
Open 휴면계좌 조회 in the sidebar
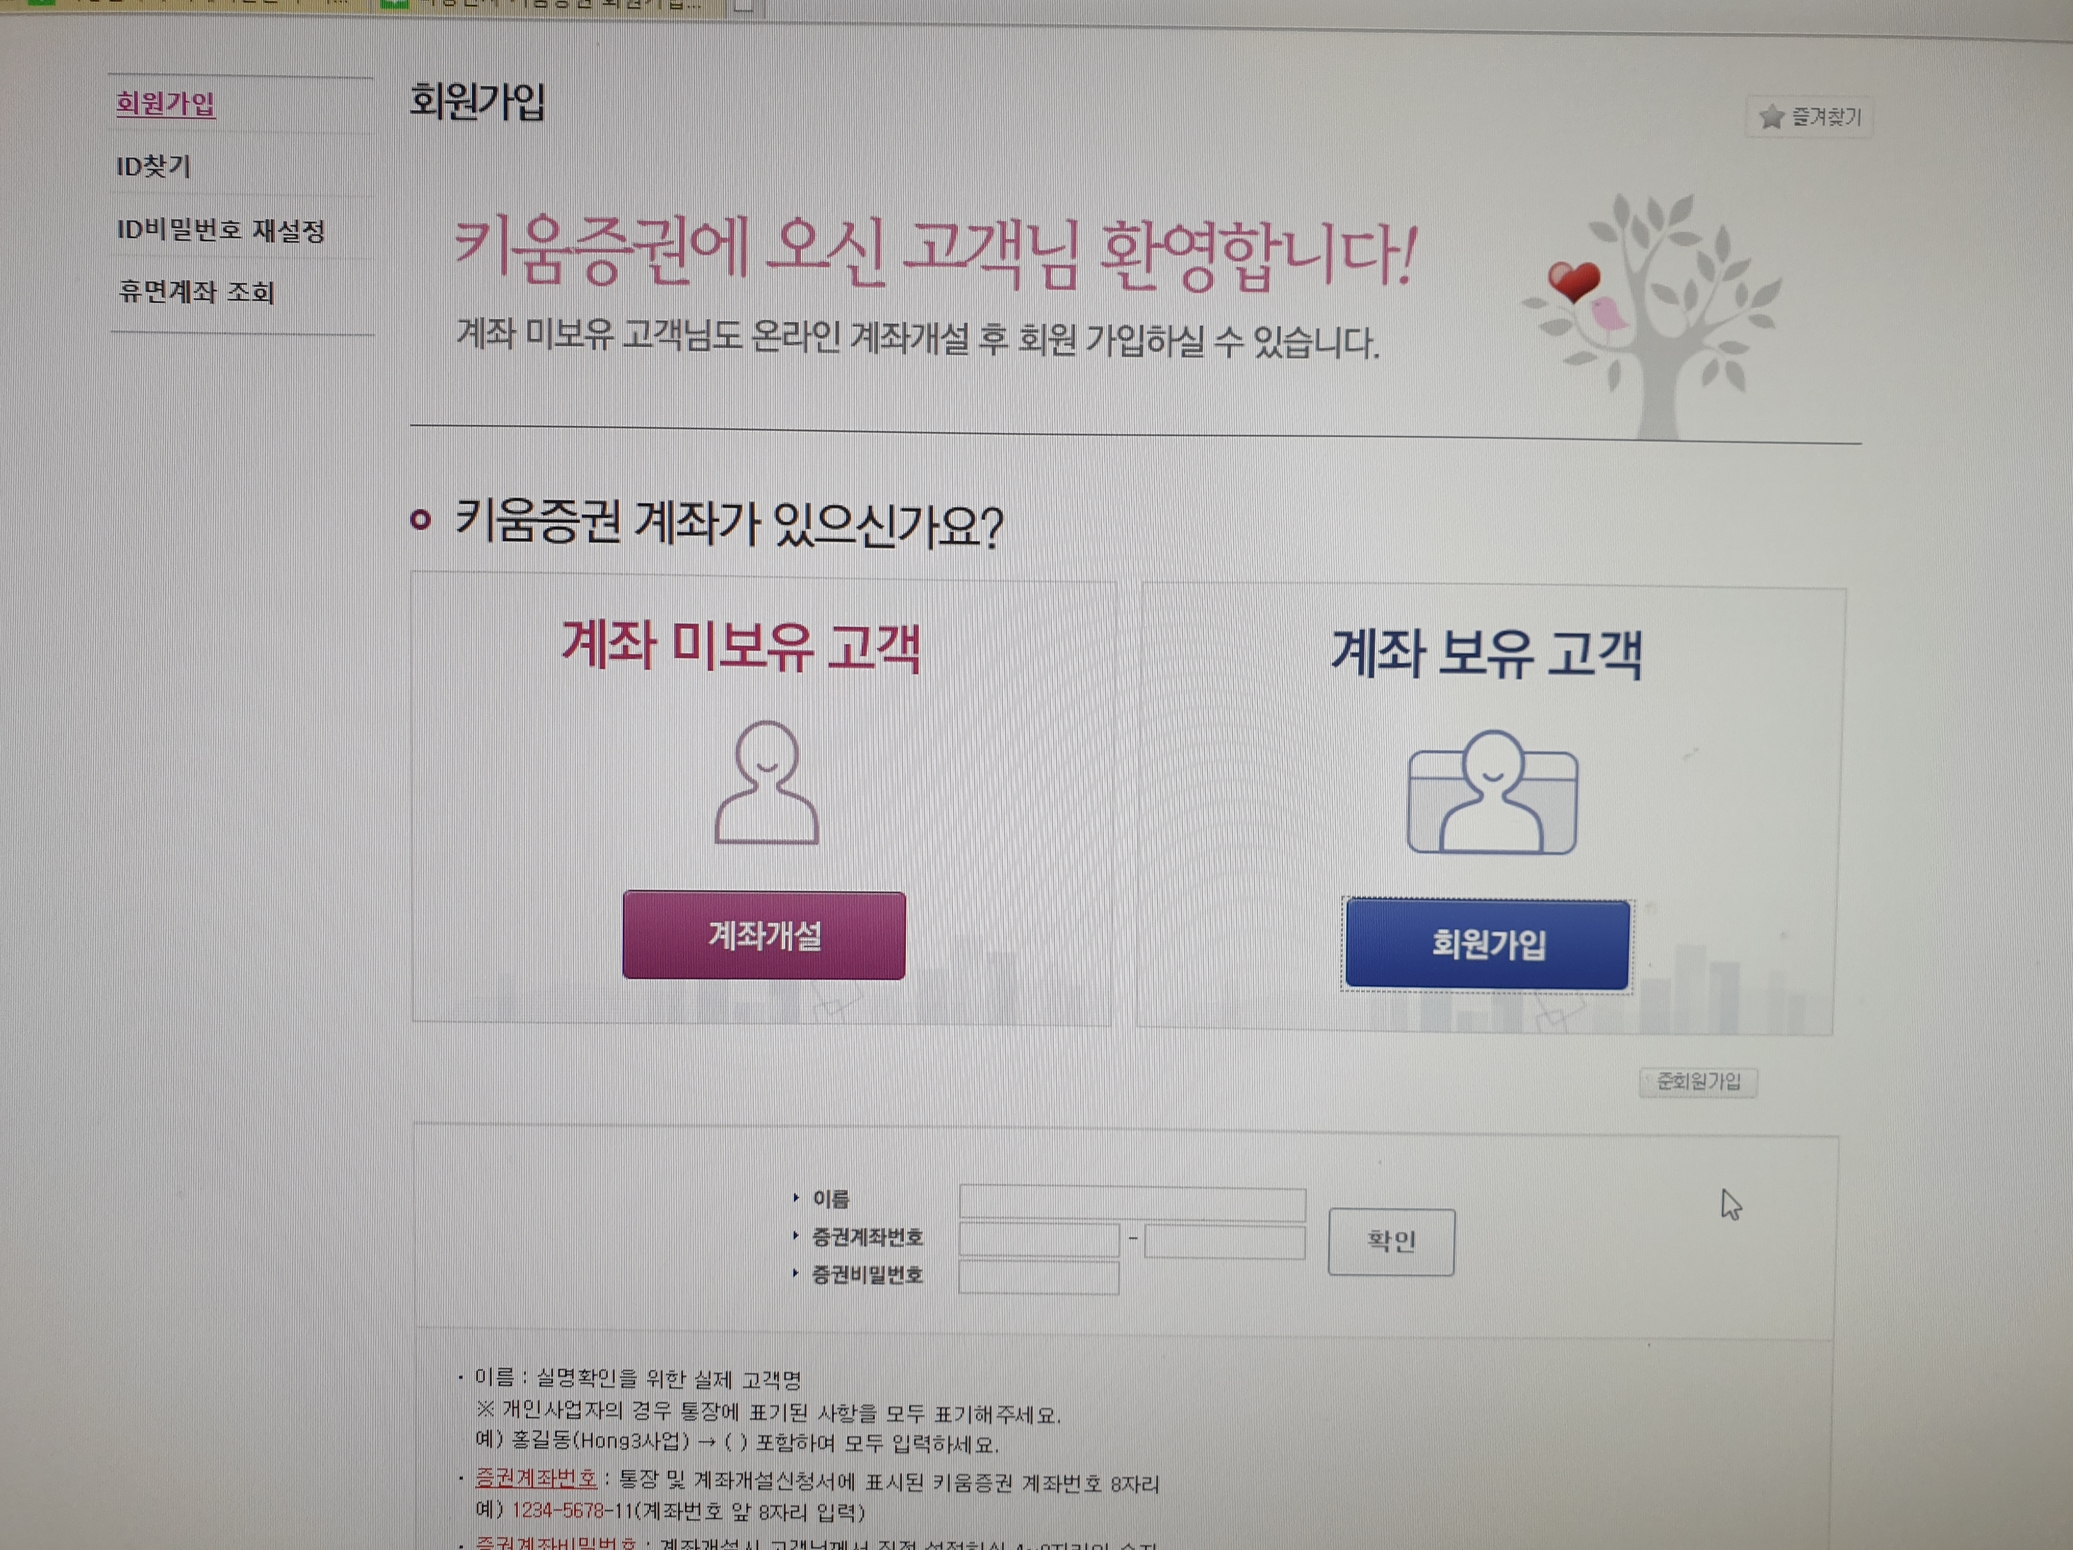pos(197,292)
